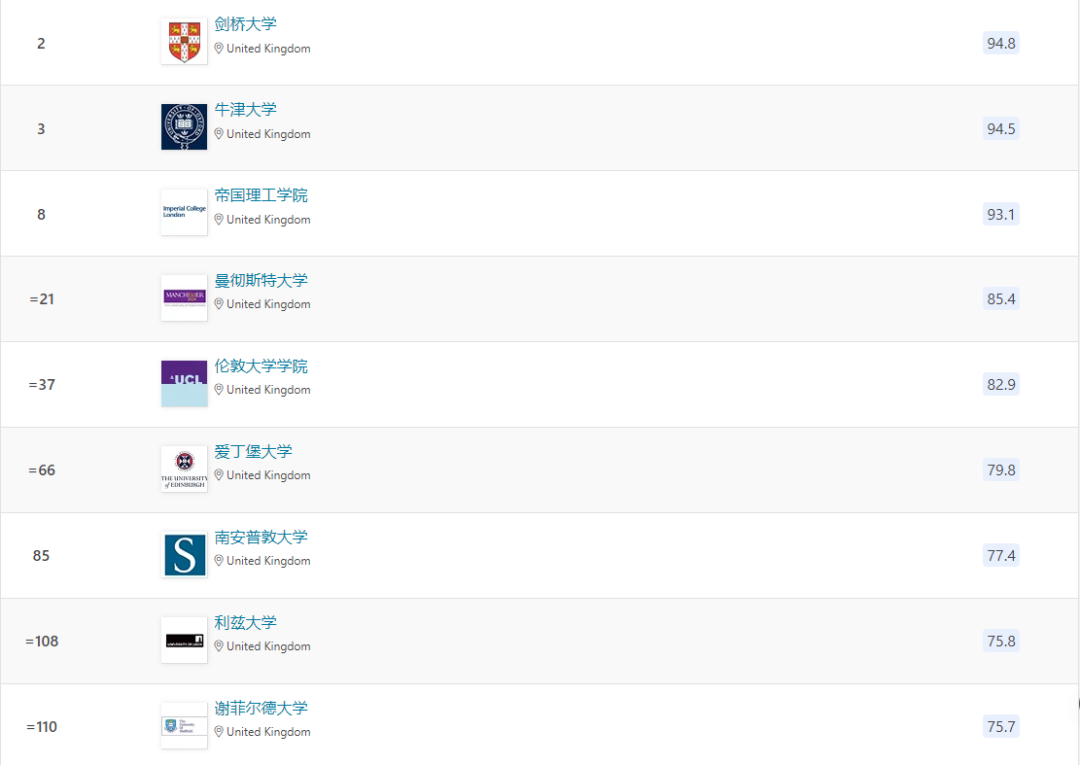Click the rank 85 entry for Southampton
Screen dimensions: 1080x765
[x=41, y=555]
